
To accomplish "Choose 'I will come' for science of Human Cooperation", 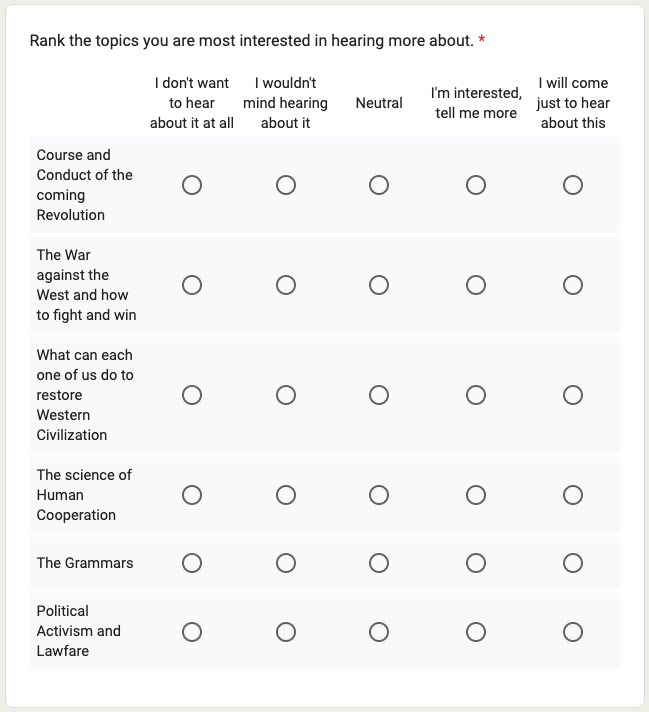I will [573, 495].
